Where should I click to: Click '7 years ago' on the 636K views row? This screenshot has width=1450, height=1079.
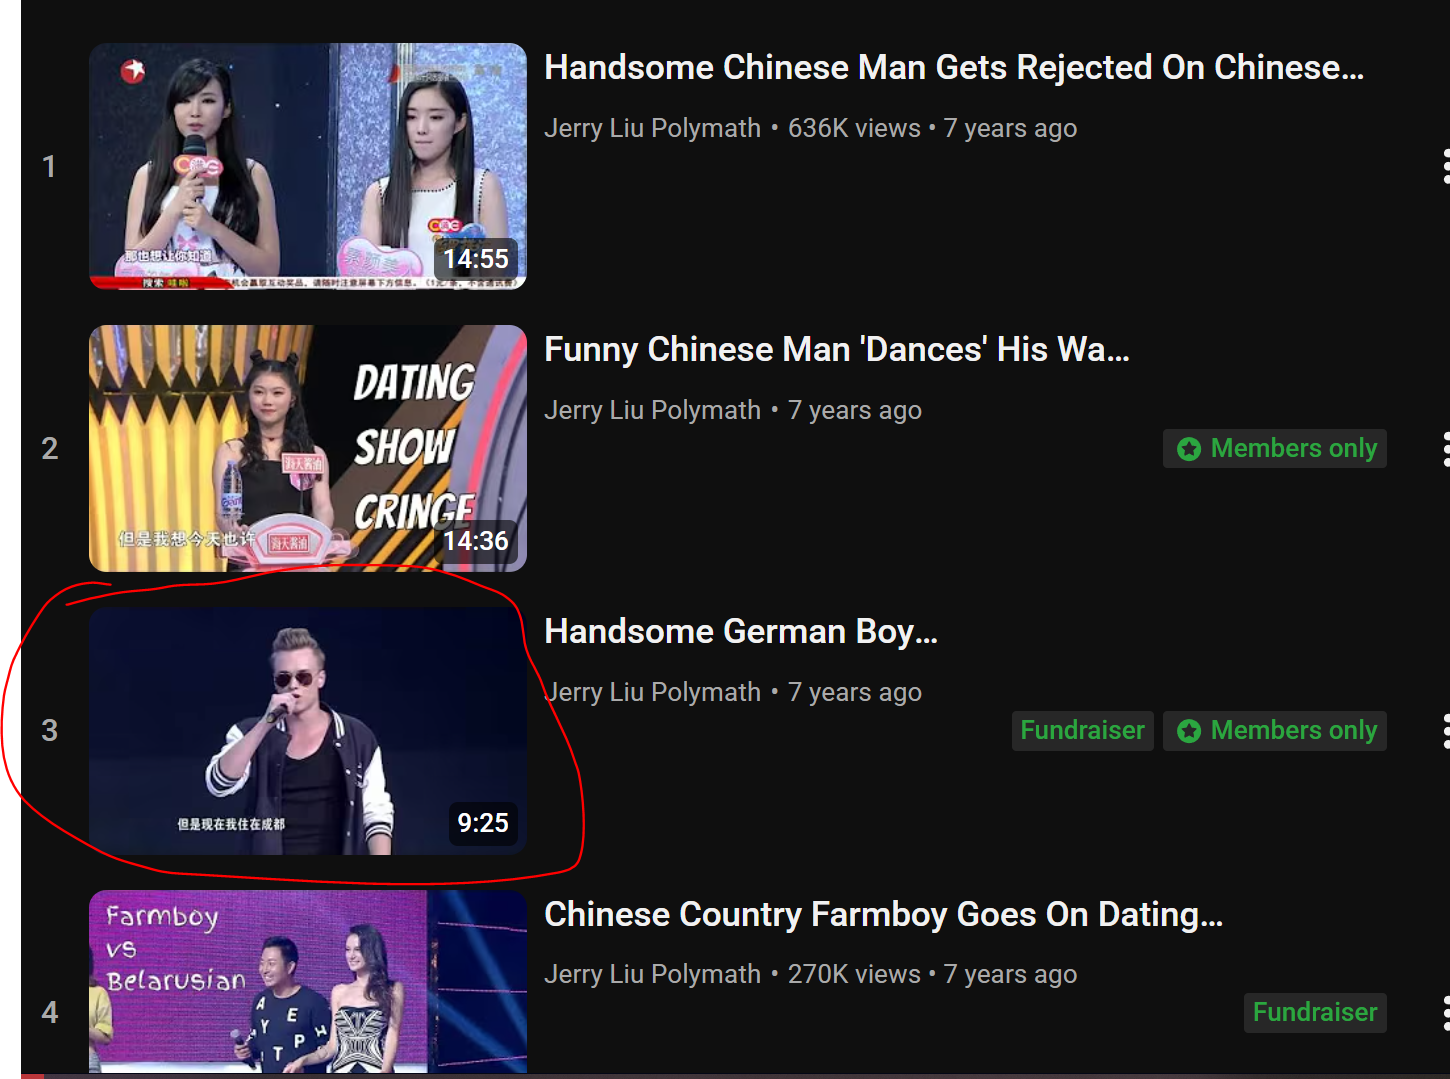pos(1010,128)
